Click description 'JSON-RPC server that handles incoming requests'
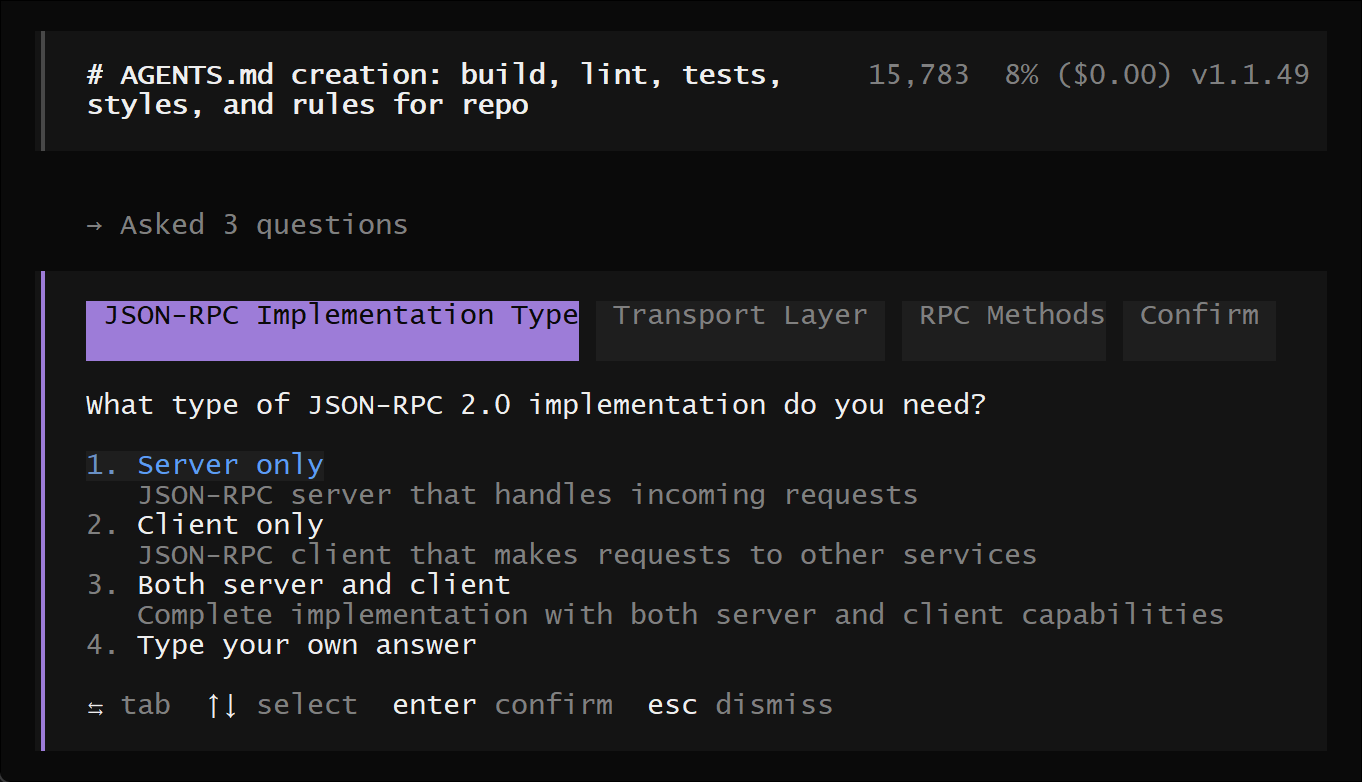Screen dimensions: 1362x782 click(x=527, y=495)
